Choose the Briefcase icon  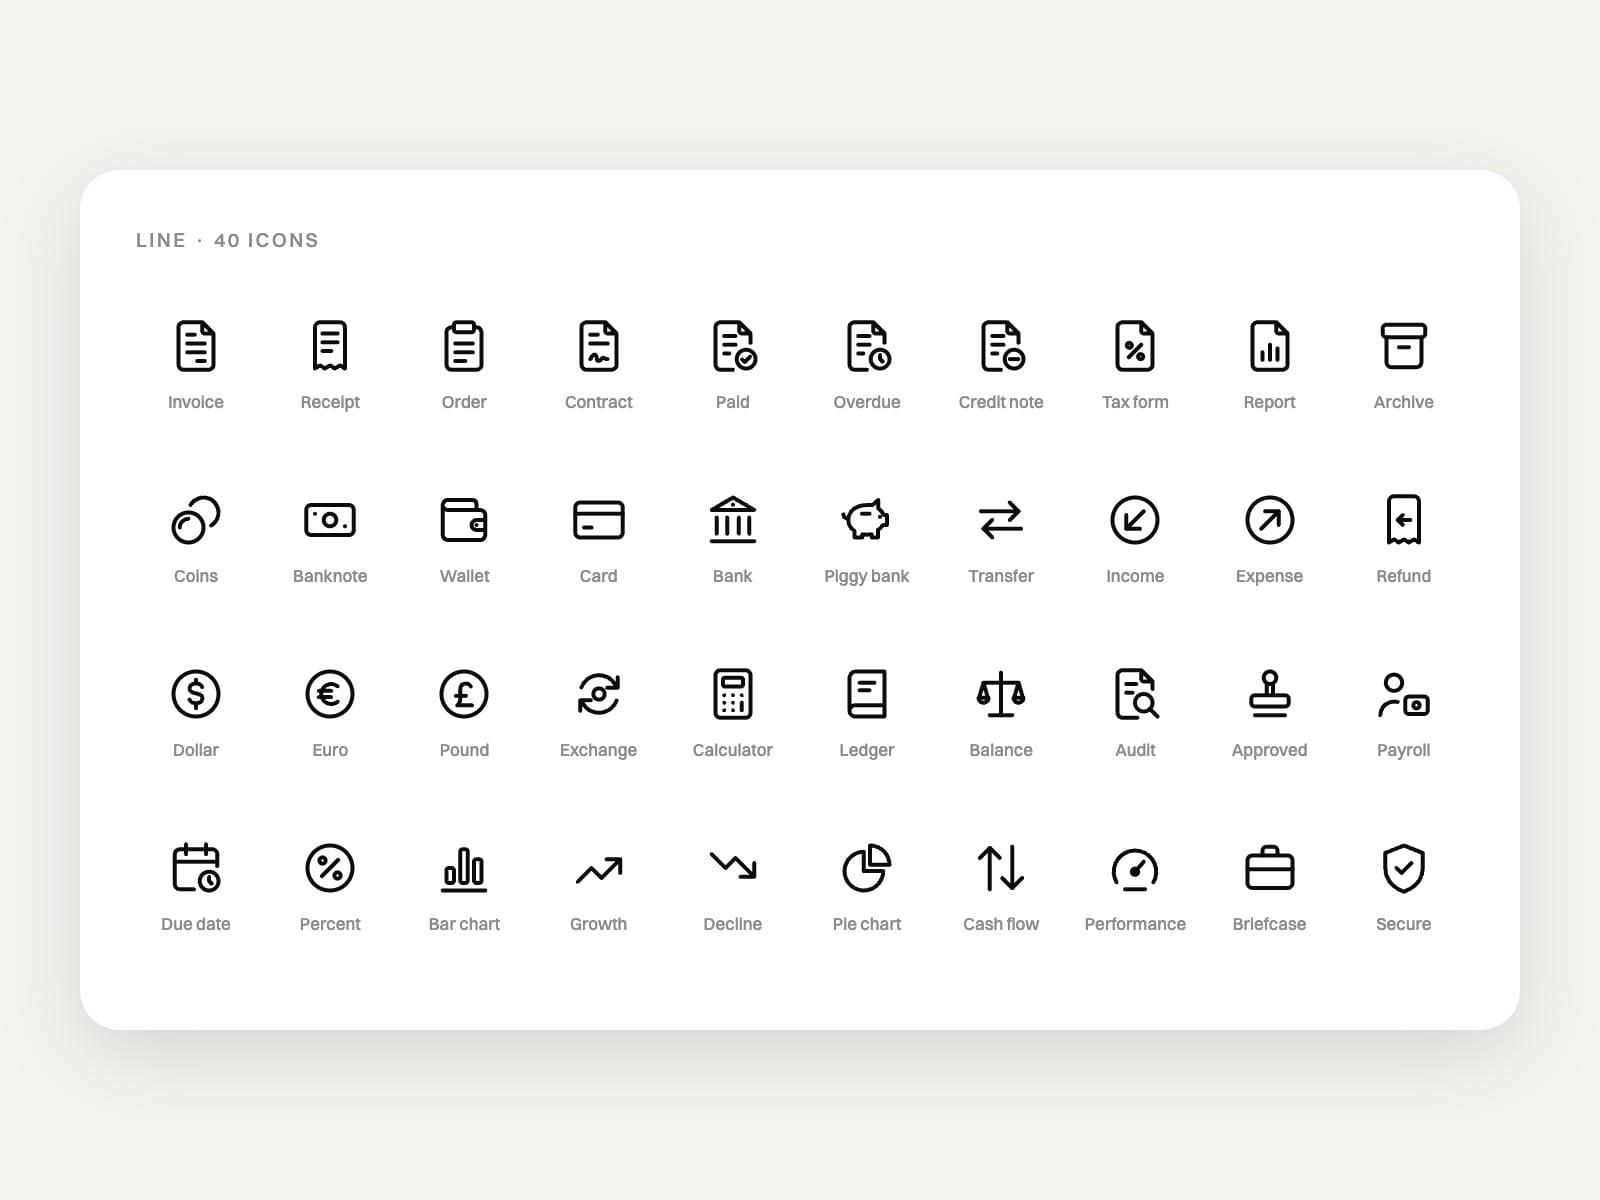click(x=1269, y=868)
